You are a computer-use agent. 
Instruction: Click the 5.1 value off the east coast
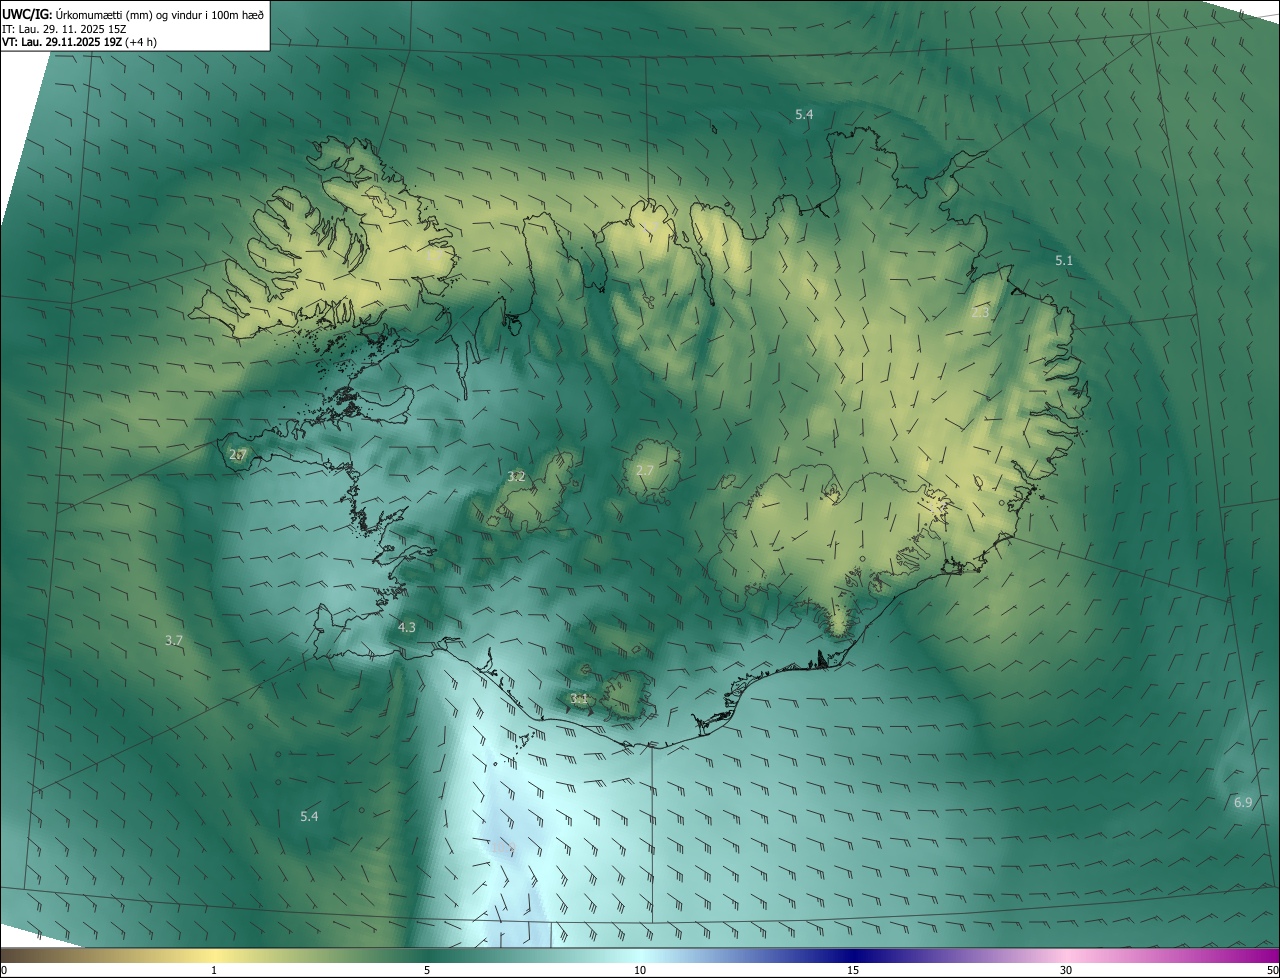[1064, 260]
